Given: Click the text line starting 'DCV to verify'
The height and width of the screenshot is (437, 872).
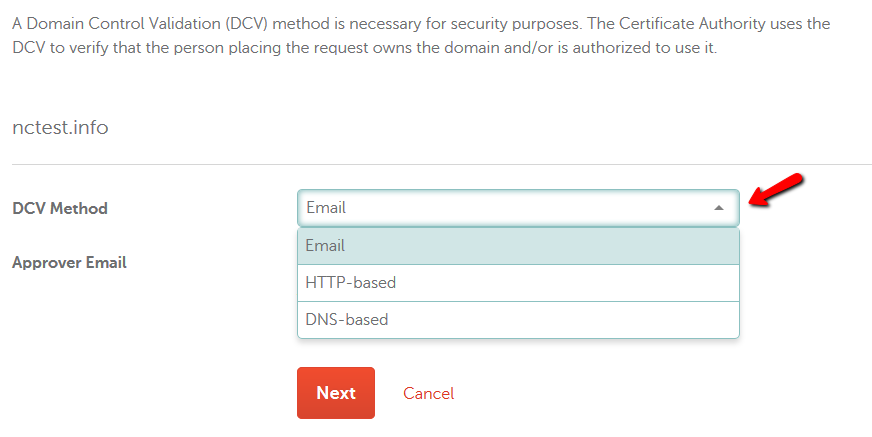Looking at the screenshot, I should (365, 48).
